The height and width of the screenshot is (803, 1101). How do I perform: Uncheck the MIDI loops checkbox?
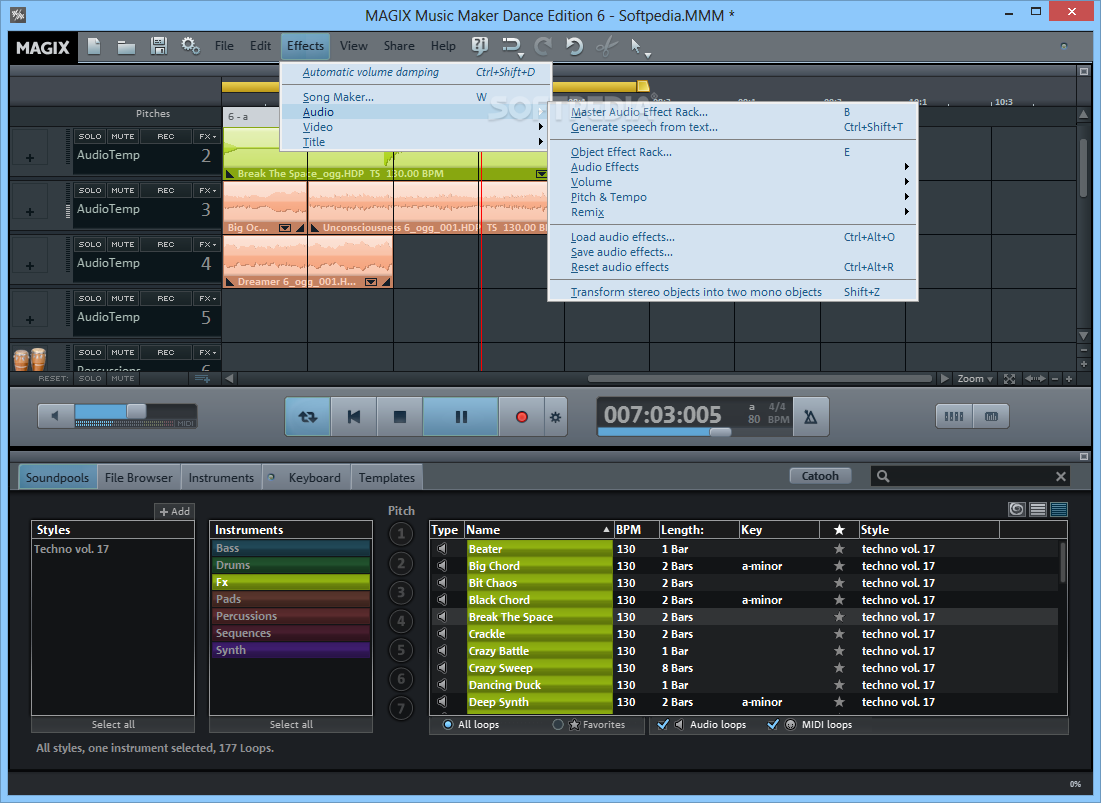(773, 724)
